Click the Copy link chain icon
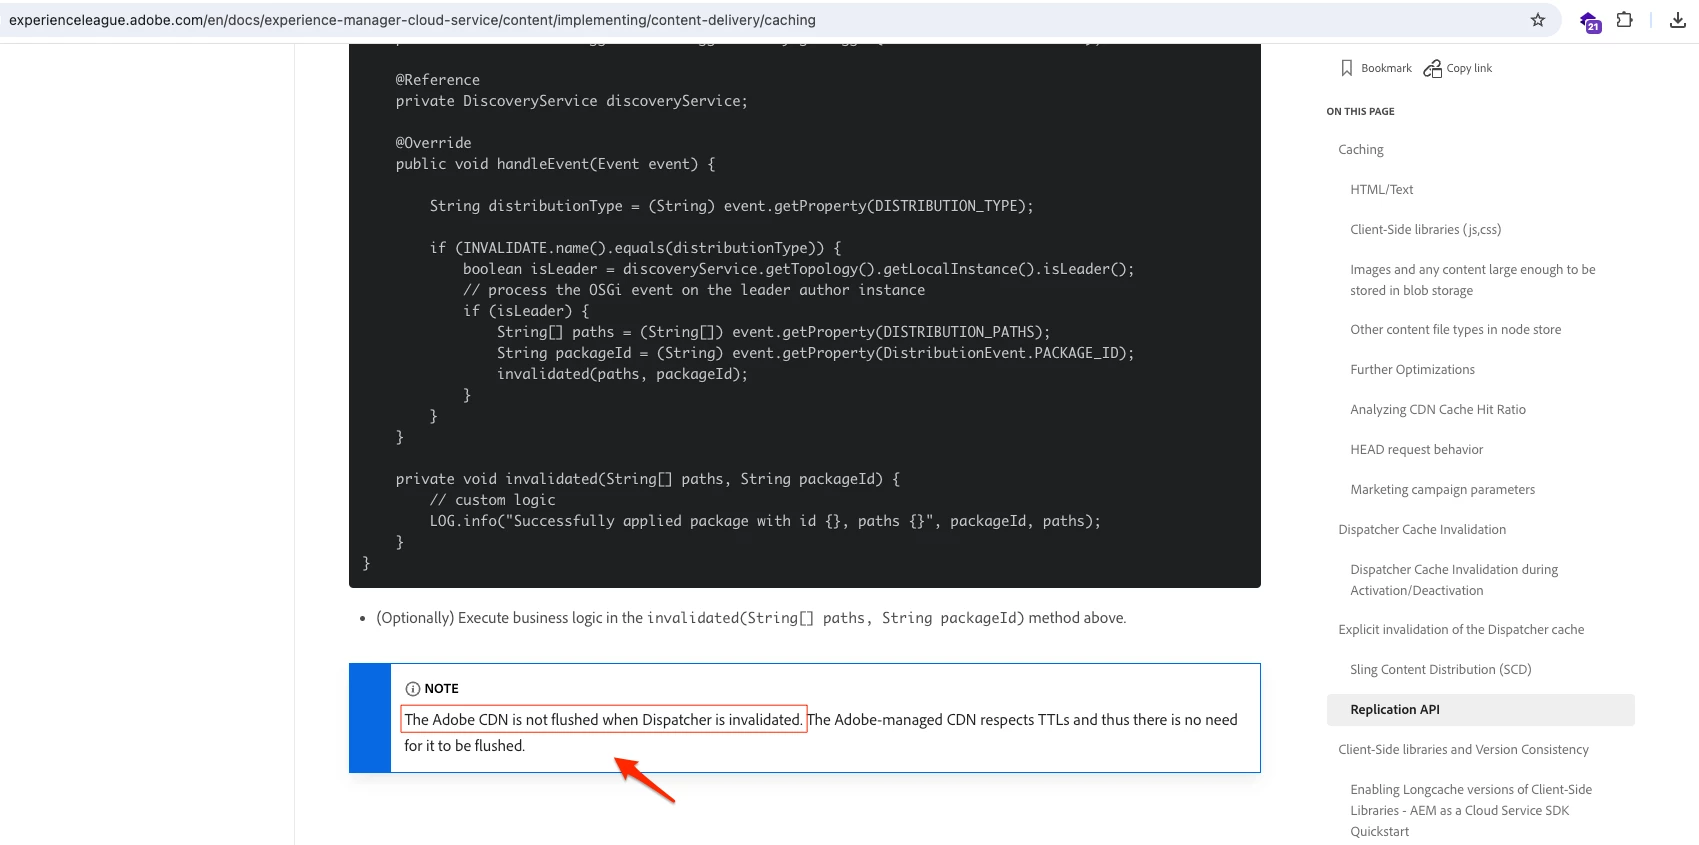Screen dimensions: 1699x845 (1432, 68)
